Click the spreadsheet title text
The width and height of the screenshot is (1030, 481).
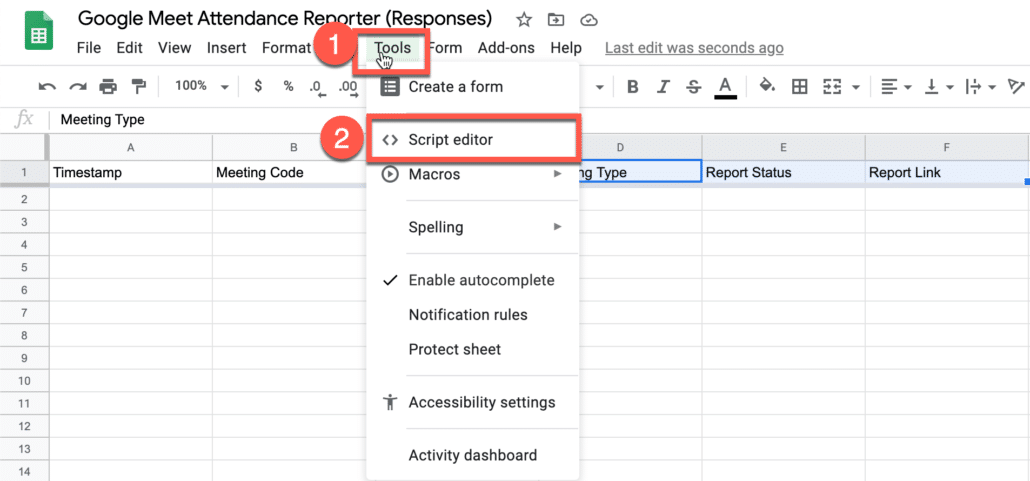tap(284, 18)
